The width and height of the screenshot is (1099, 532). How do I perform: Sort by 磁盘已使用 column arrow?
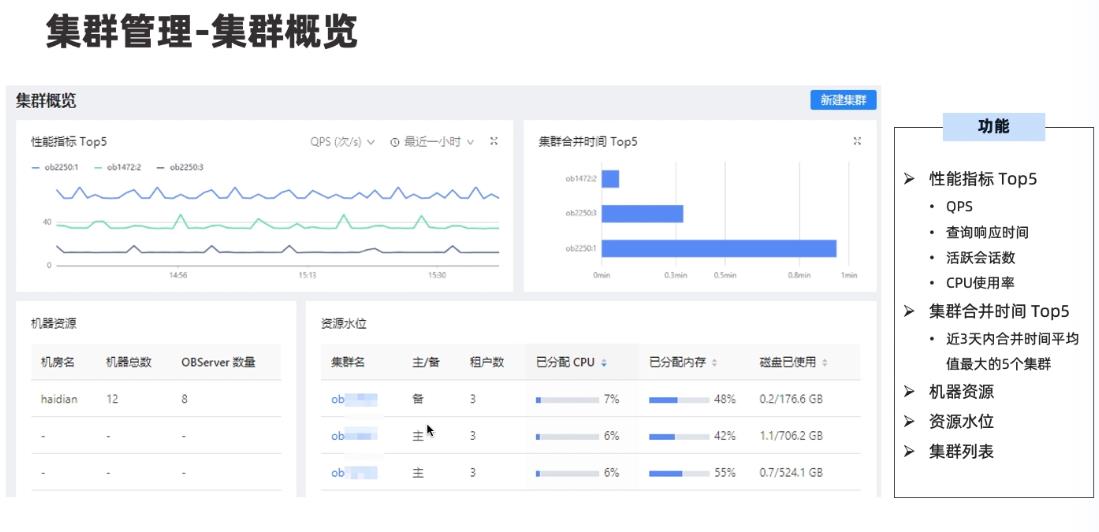click(x=825, y=363)
